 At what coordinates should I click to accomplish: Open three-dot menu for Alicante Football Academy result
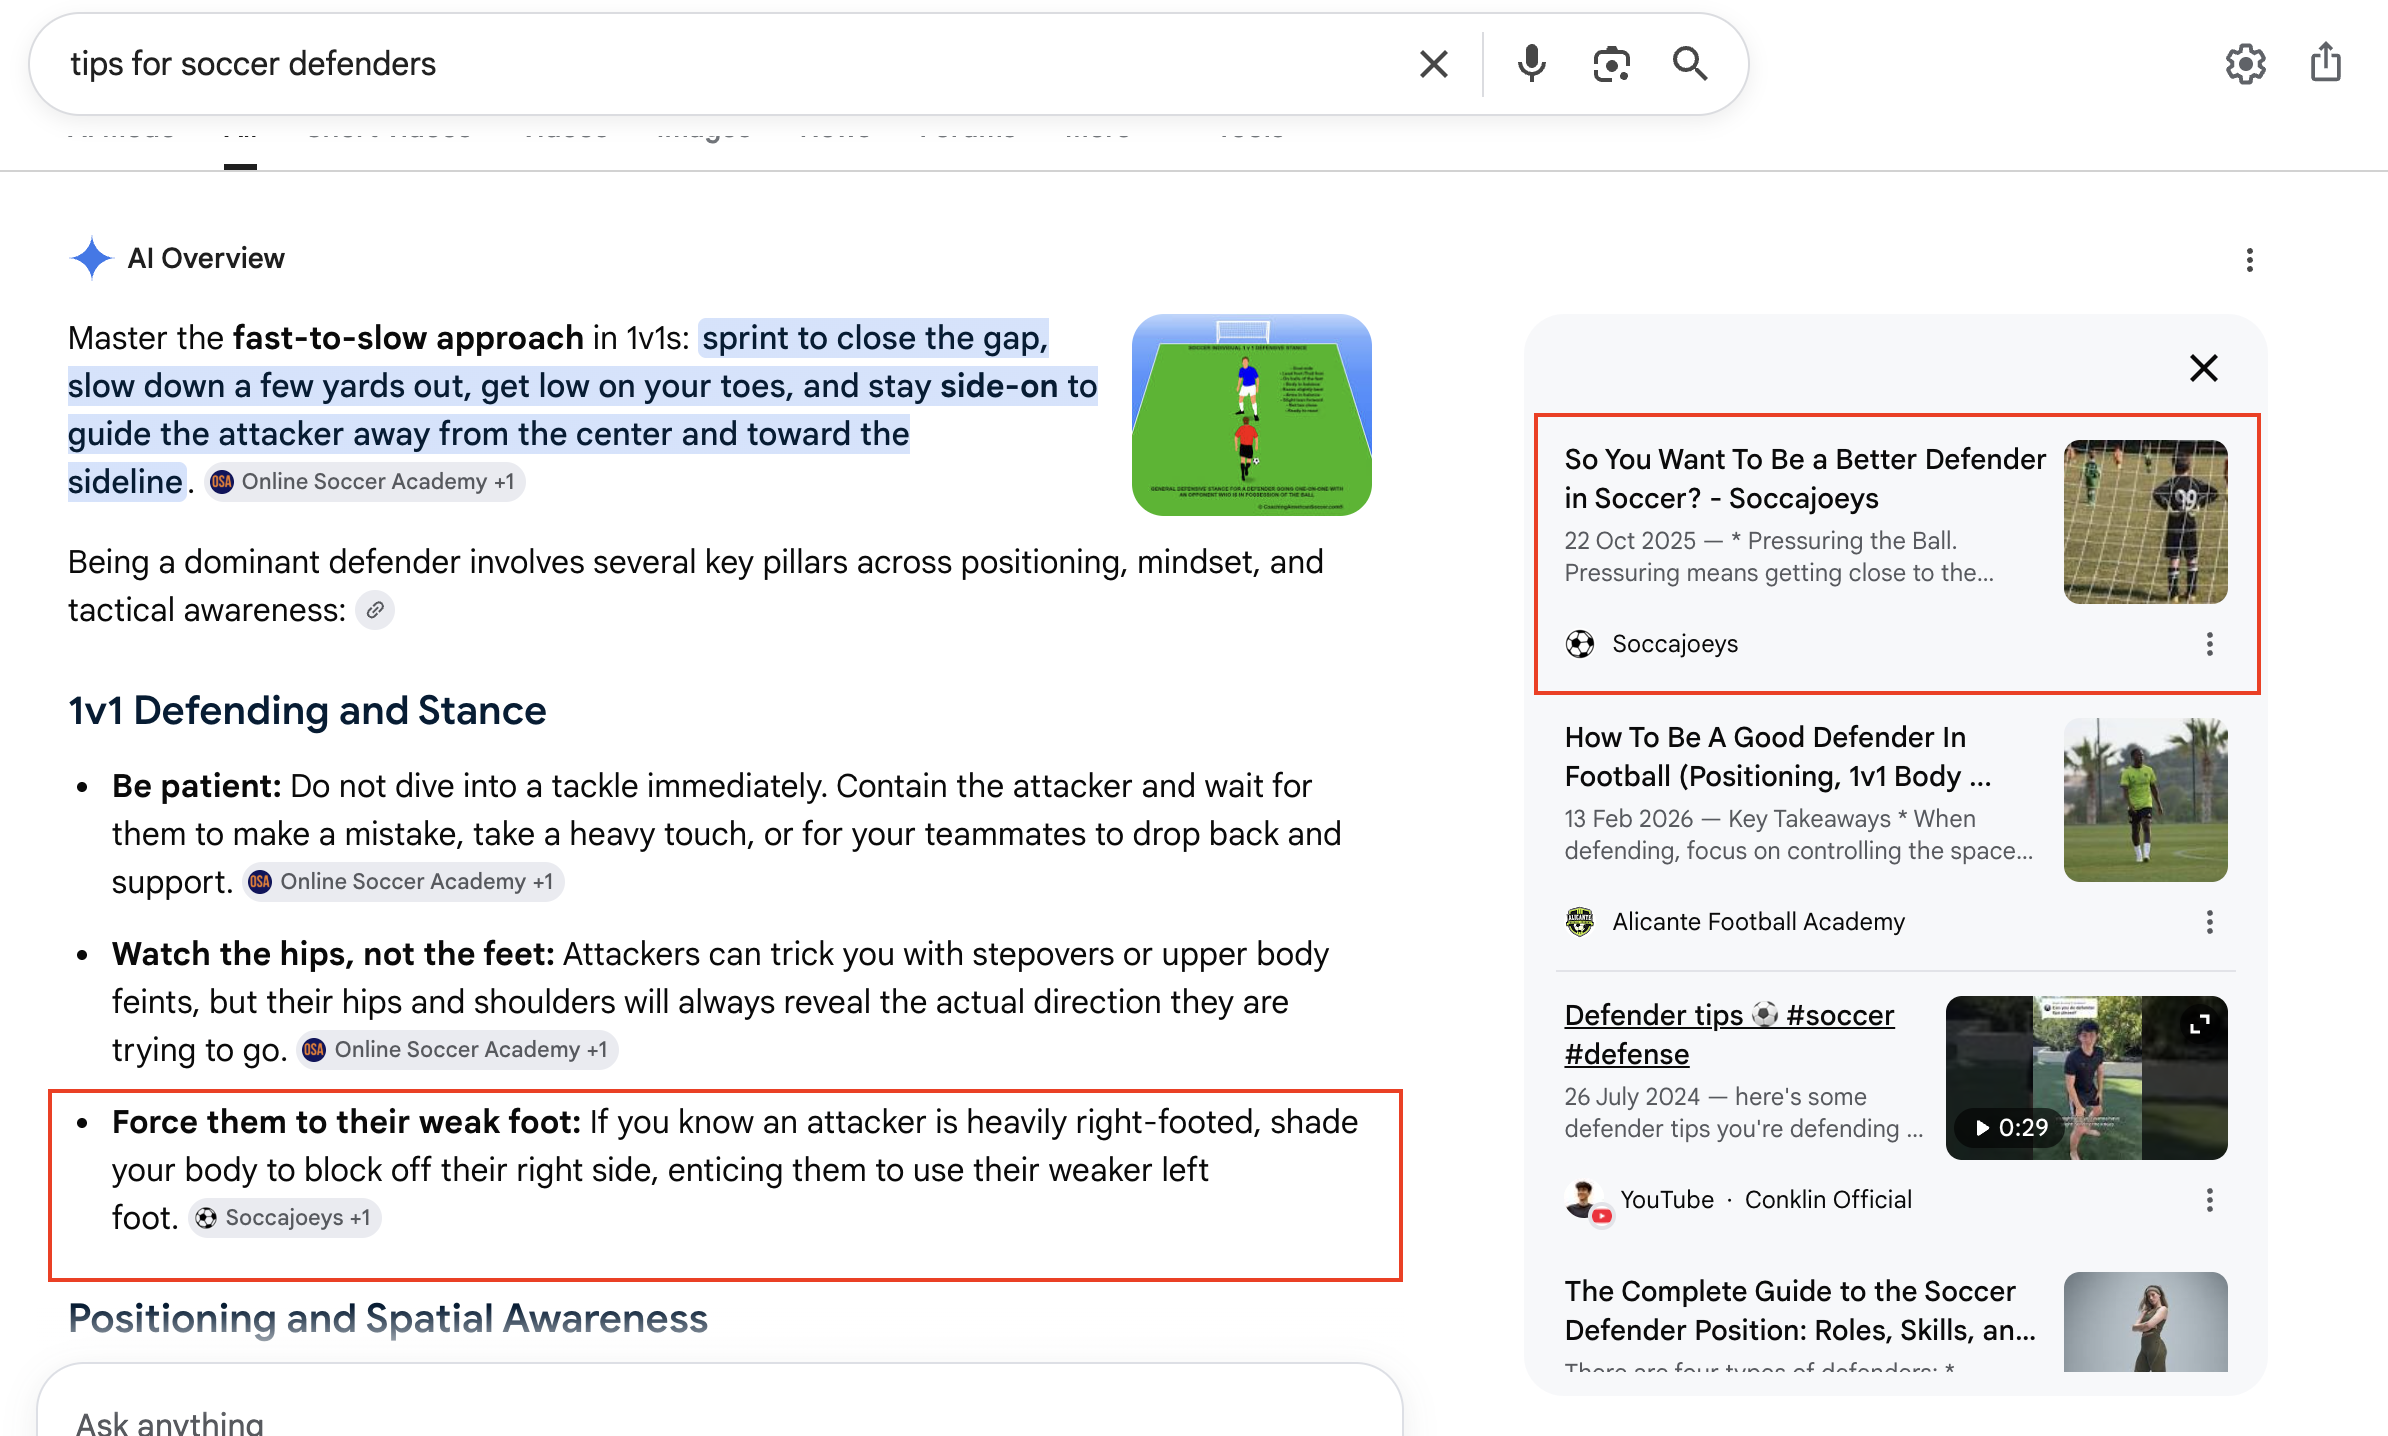coord(2210,922)
